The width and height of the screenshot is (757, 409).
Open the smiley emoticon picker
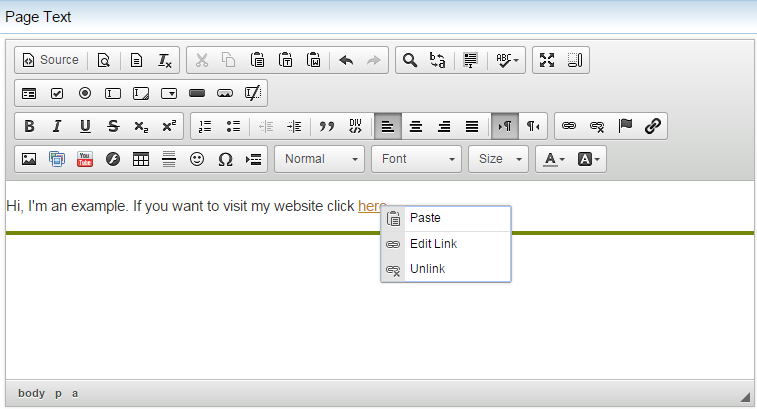(x=197, y=159)
